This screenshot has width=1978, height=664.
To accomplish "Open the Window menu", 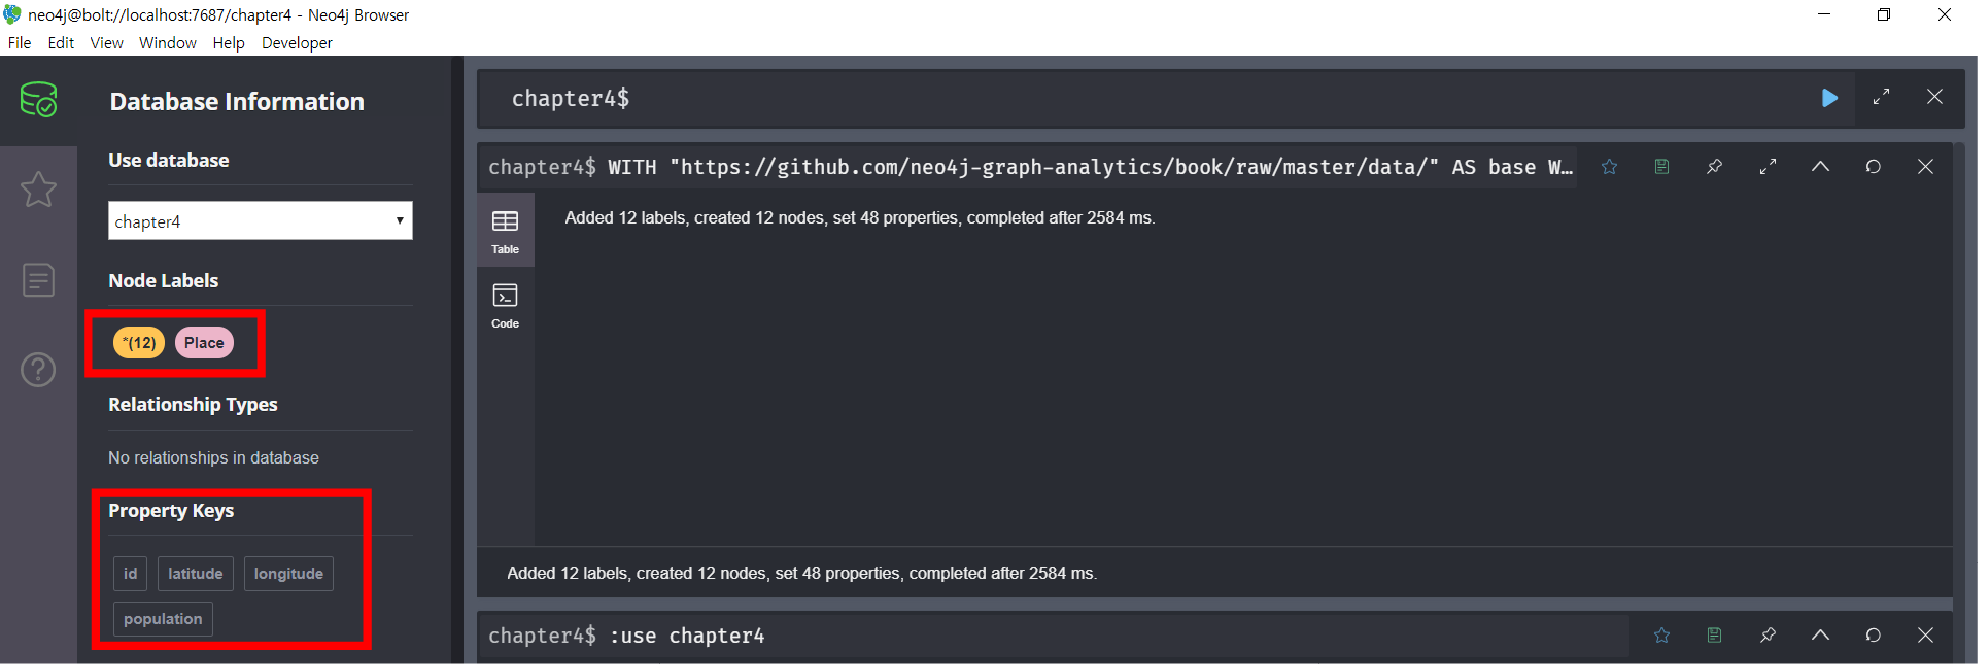I will 168,43.
